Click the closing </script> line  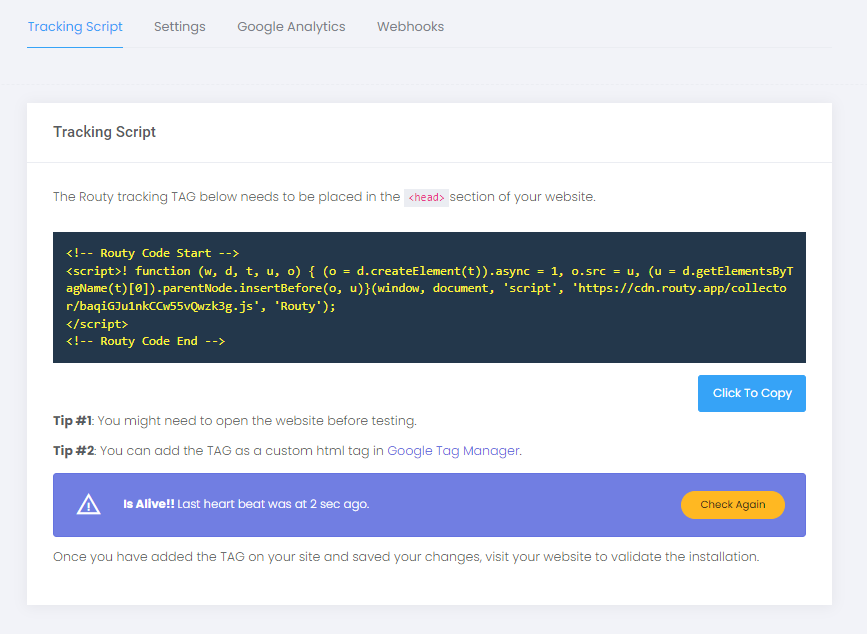coord(97,324)
